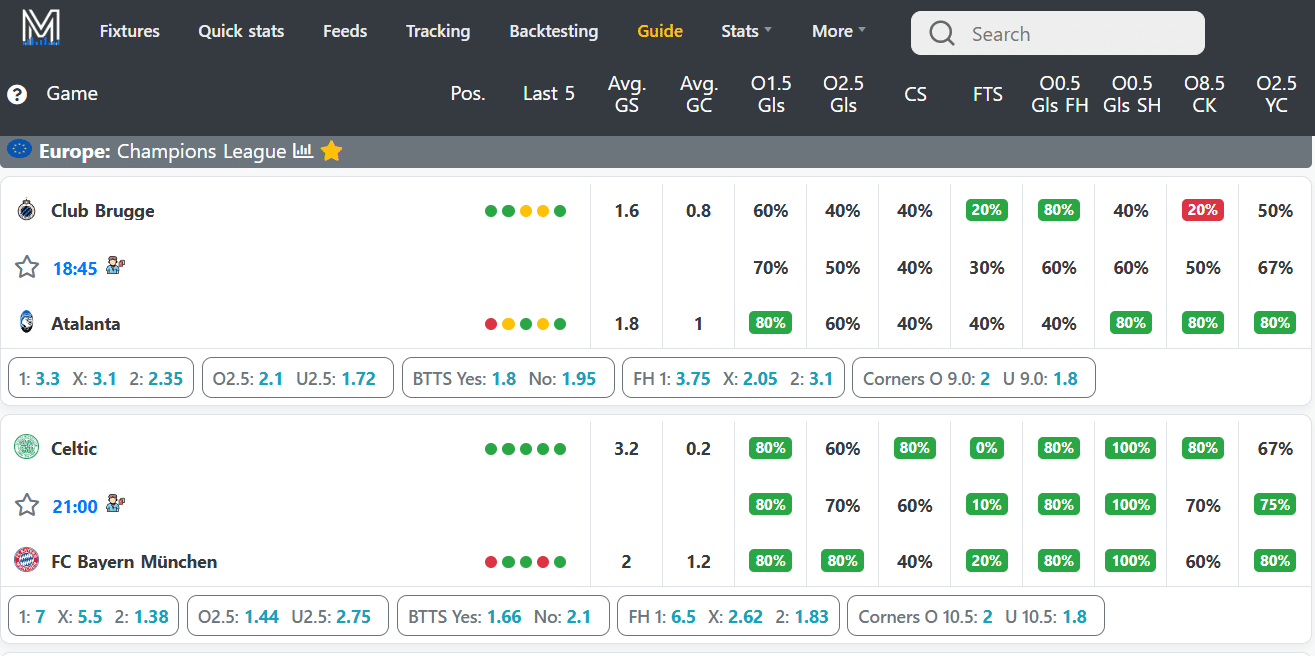This screenshot has width=1315, height=656.
Task: Click the Last 5 column header
Action: click(549, 94)
